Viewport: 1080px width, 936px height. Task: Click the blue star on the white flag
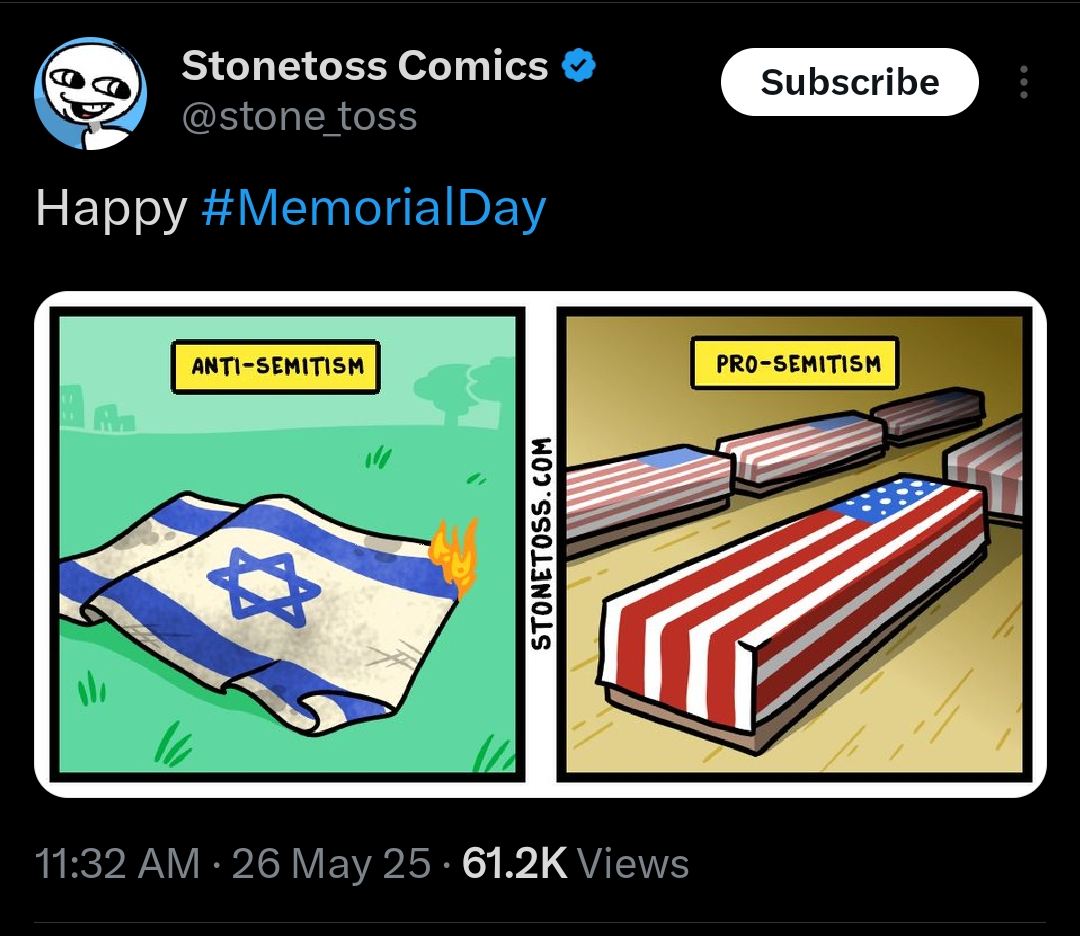tap(264, 586)
